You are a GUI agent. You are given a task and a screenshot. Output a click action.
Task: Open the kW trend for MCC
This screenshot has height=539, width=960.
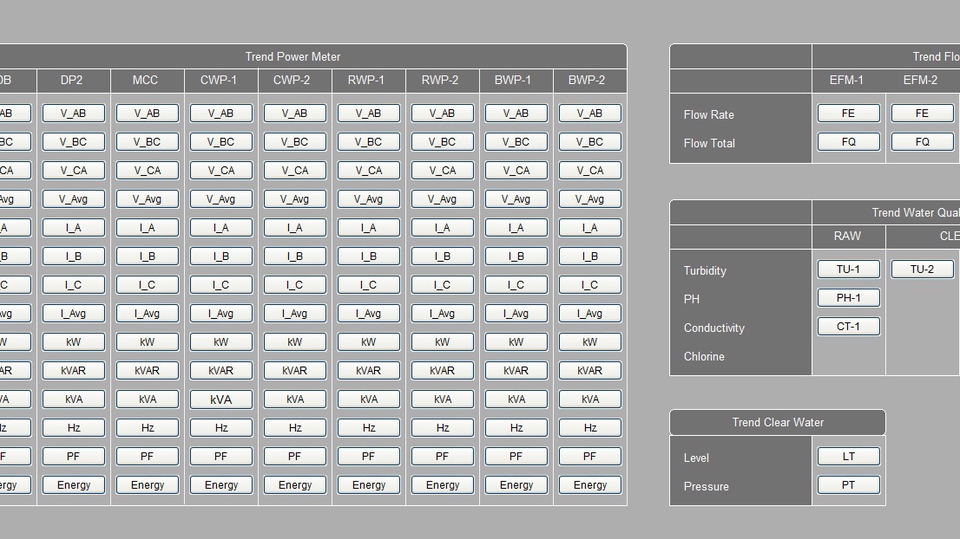147,342
